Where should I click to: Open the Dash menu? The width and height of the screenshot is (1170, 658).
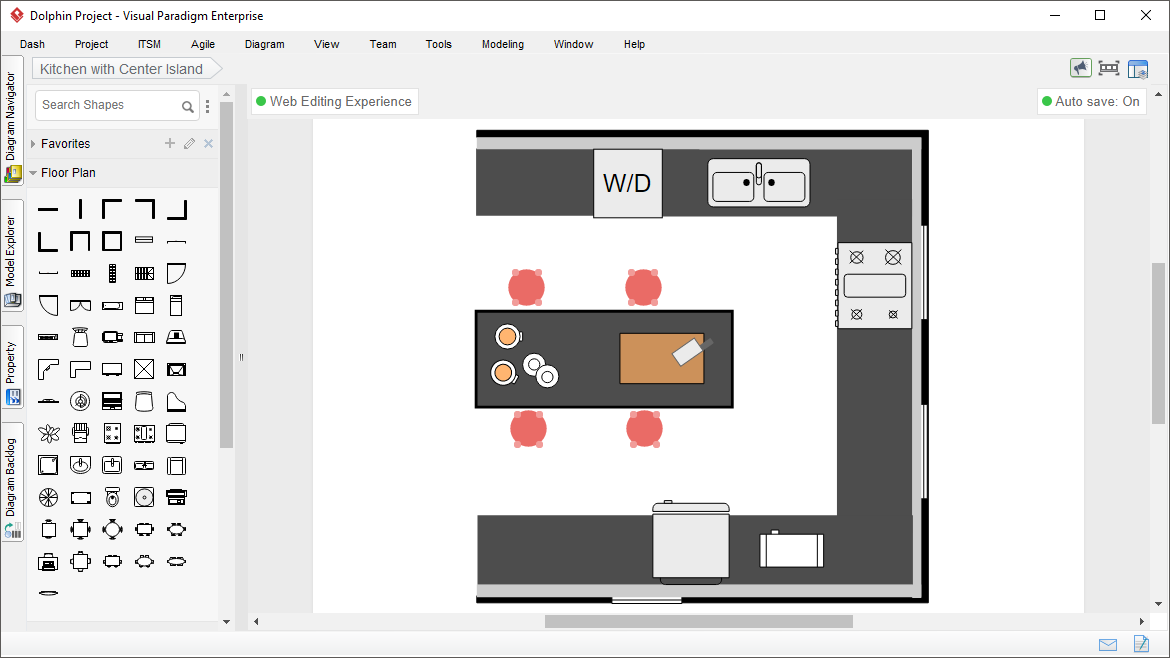(x=32, y=44)
